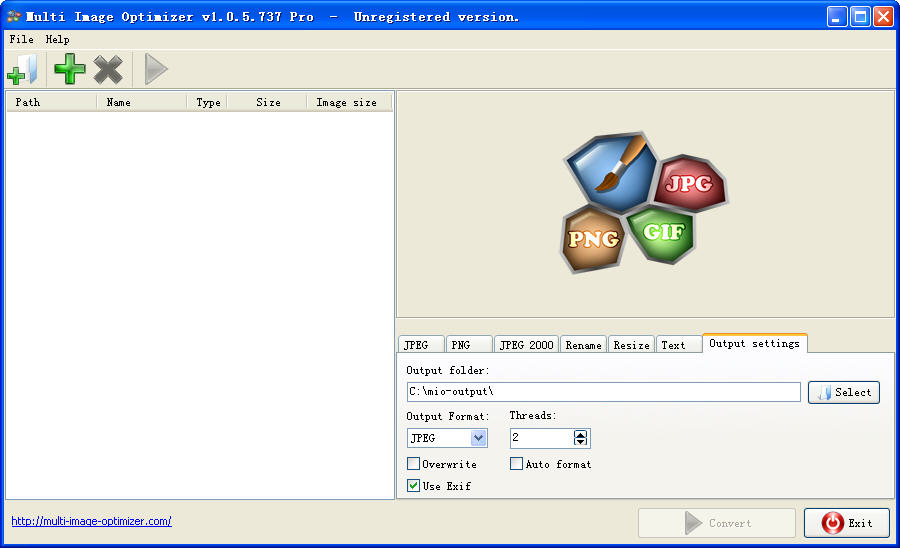Click the toolbar play start icon
900x548 pixels.
coord(155,69)
